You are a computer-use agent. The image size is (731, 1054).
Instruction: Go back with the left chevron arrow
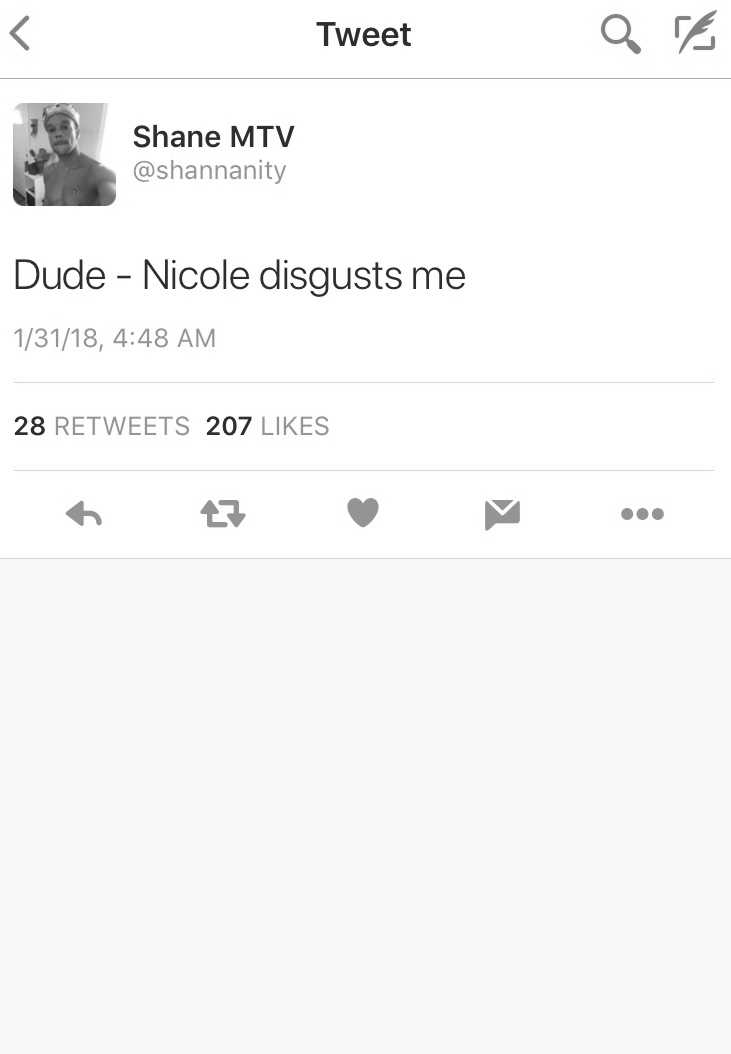20,34
